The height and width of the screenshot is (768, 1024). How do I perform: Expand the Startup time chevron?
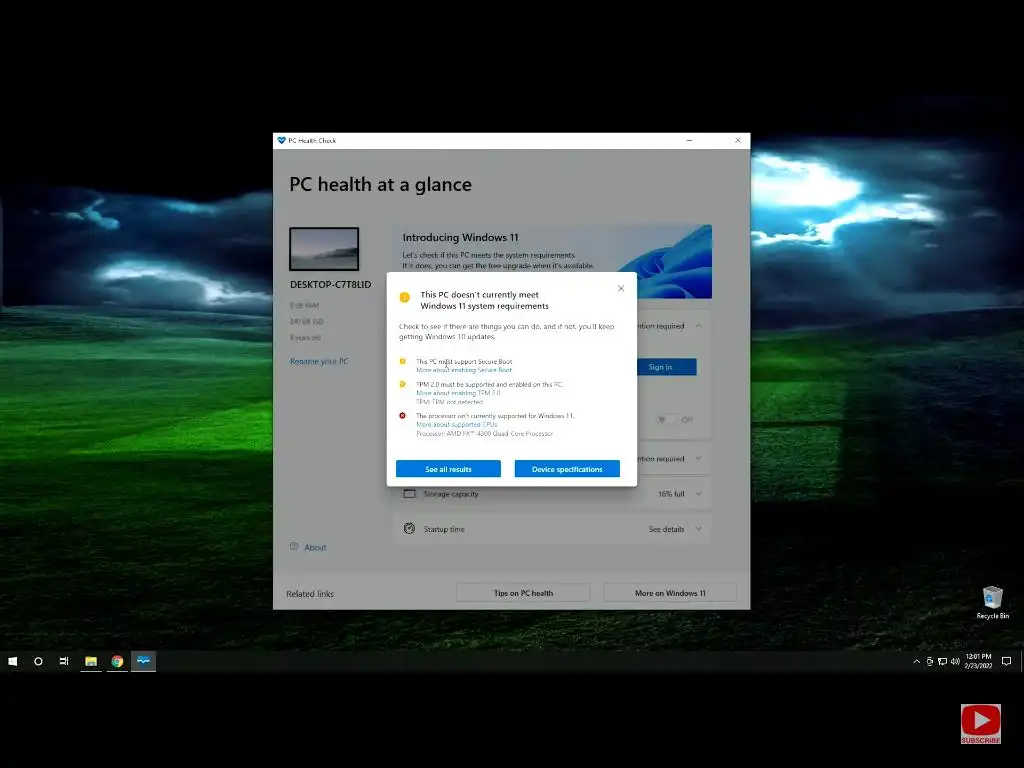pyautogui.click(x=699, y=529)
